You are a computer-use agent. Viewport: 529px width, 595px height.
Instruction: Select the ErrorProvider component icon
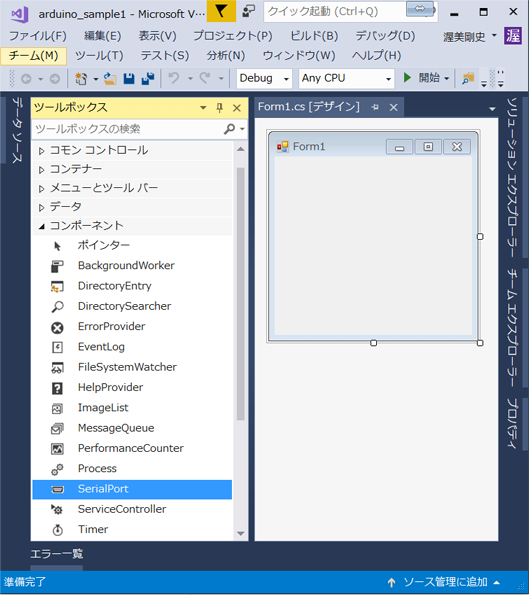[x=57, y=327]
